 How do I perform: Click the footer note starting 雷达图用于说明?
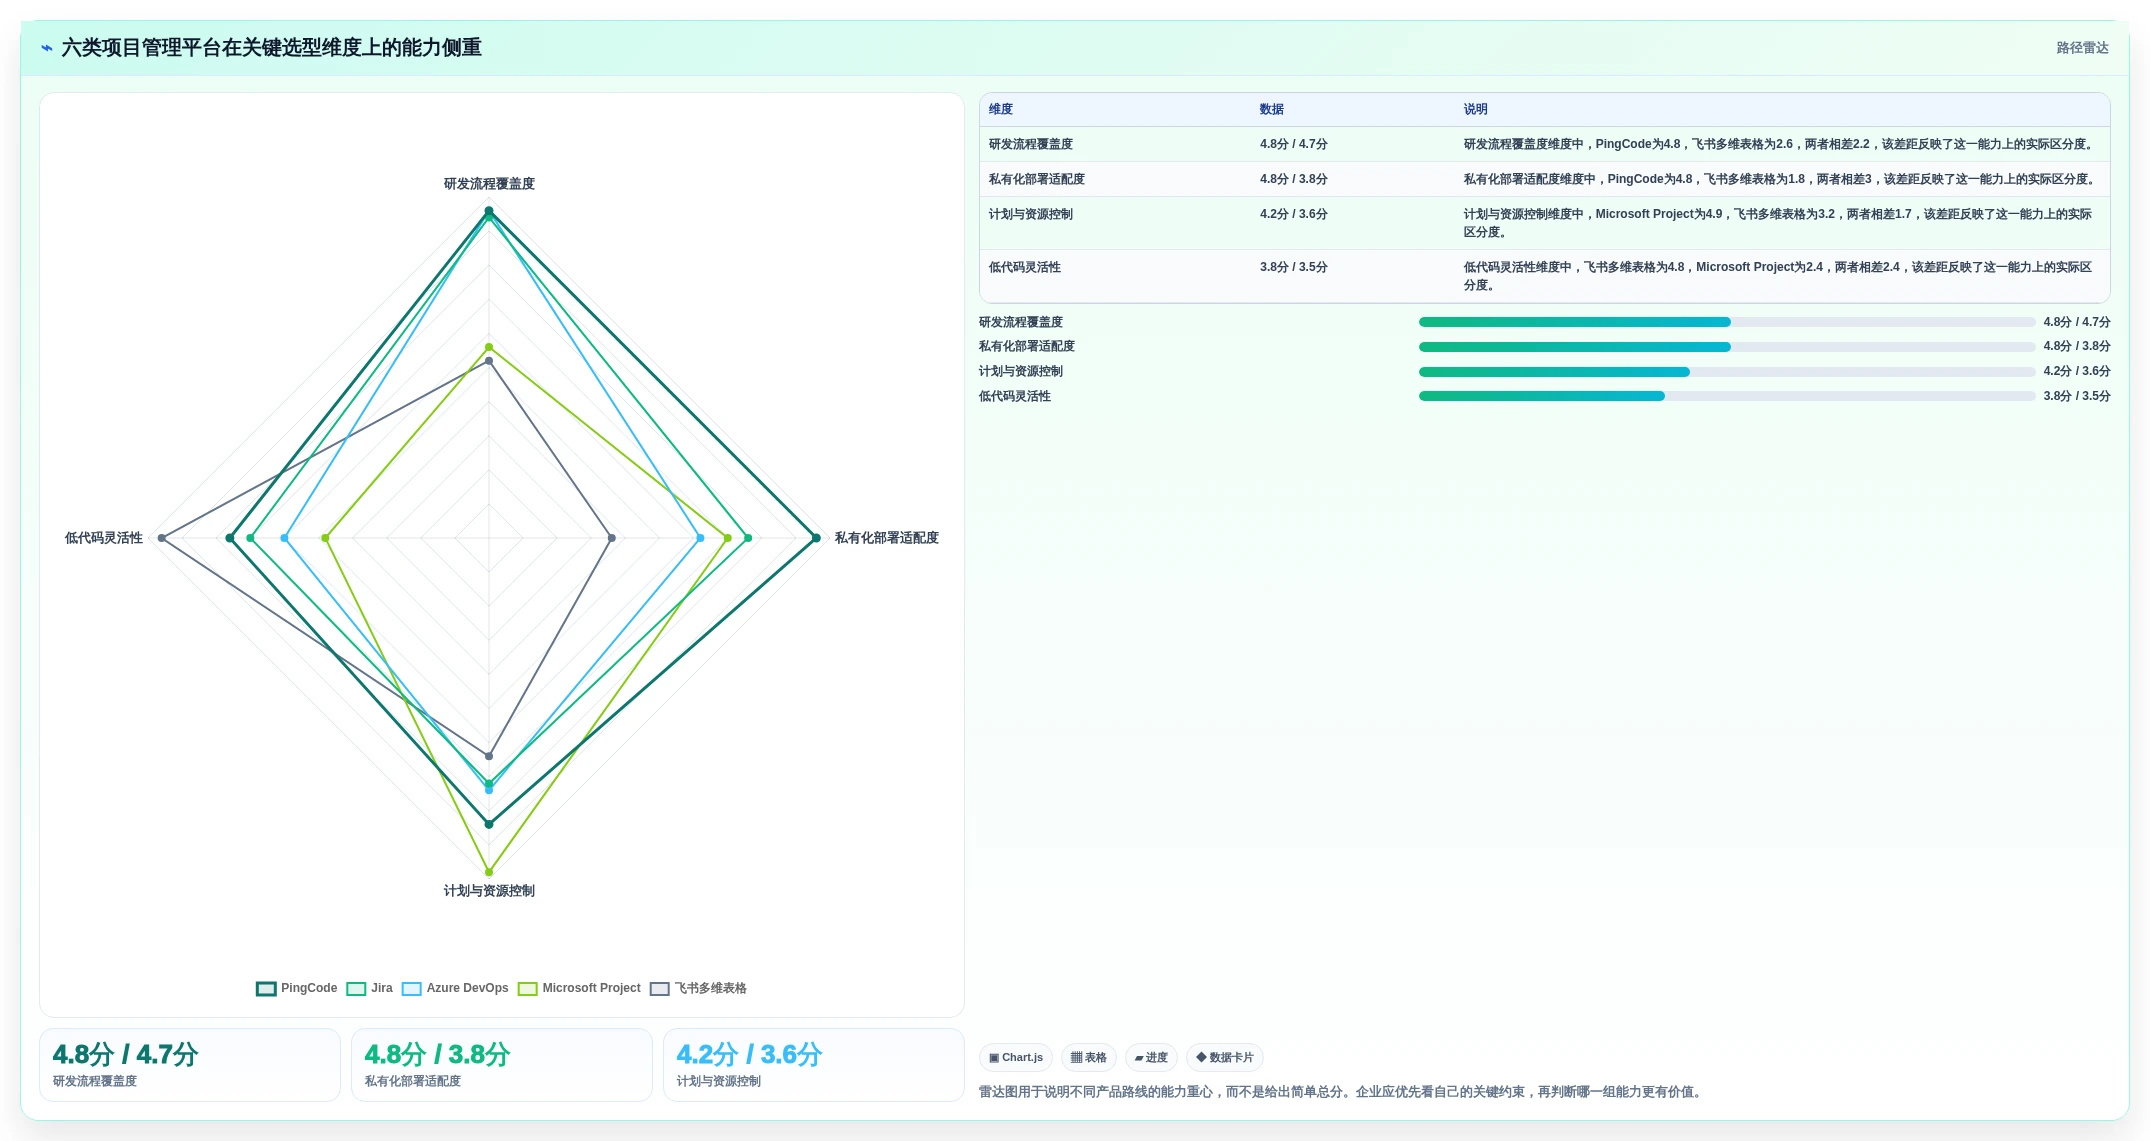[x=1342, y=1092]
